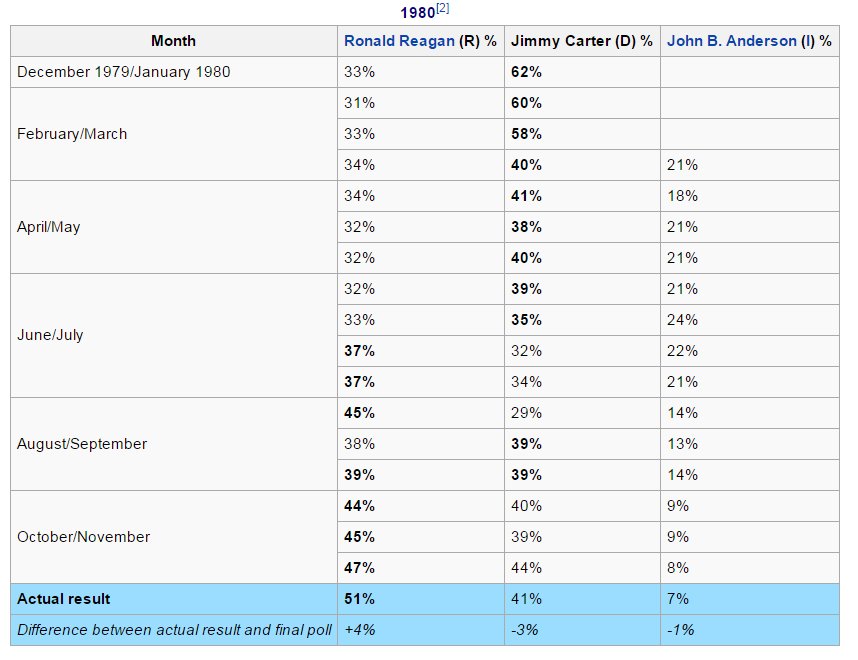858x660 pixels.
Task: Click the 'Difference between actual result and final poll' label
Action: point(174,630)
